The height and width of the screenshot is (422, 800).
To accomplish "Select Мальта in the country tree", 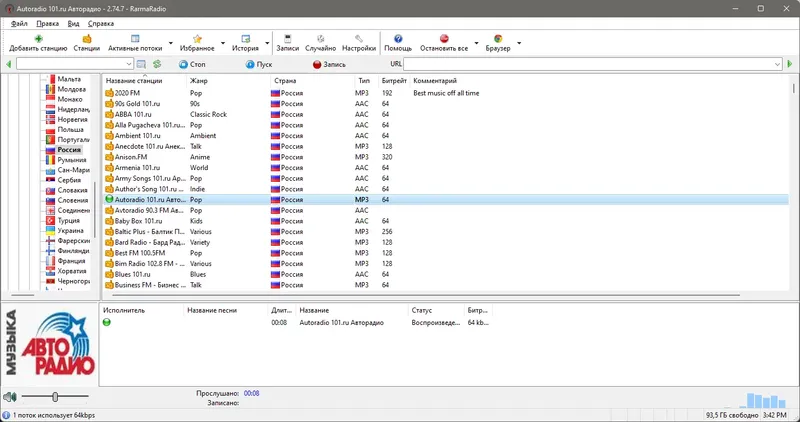I will tap(69, 79).
